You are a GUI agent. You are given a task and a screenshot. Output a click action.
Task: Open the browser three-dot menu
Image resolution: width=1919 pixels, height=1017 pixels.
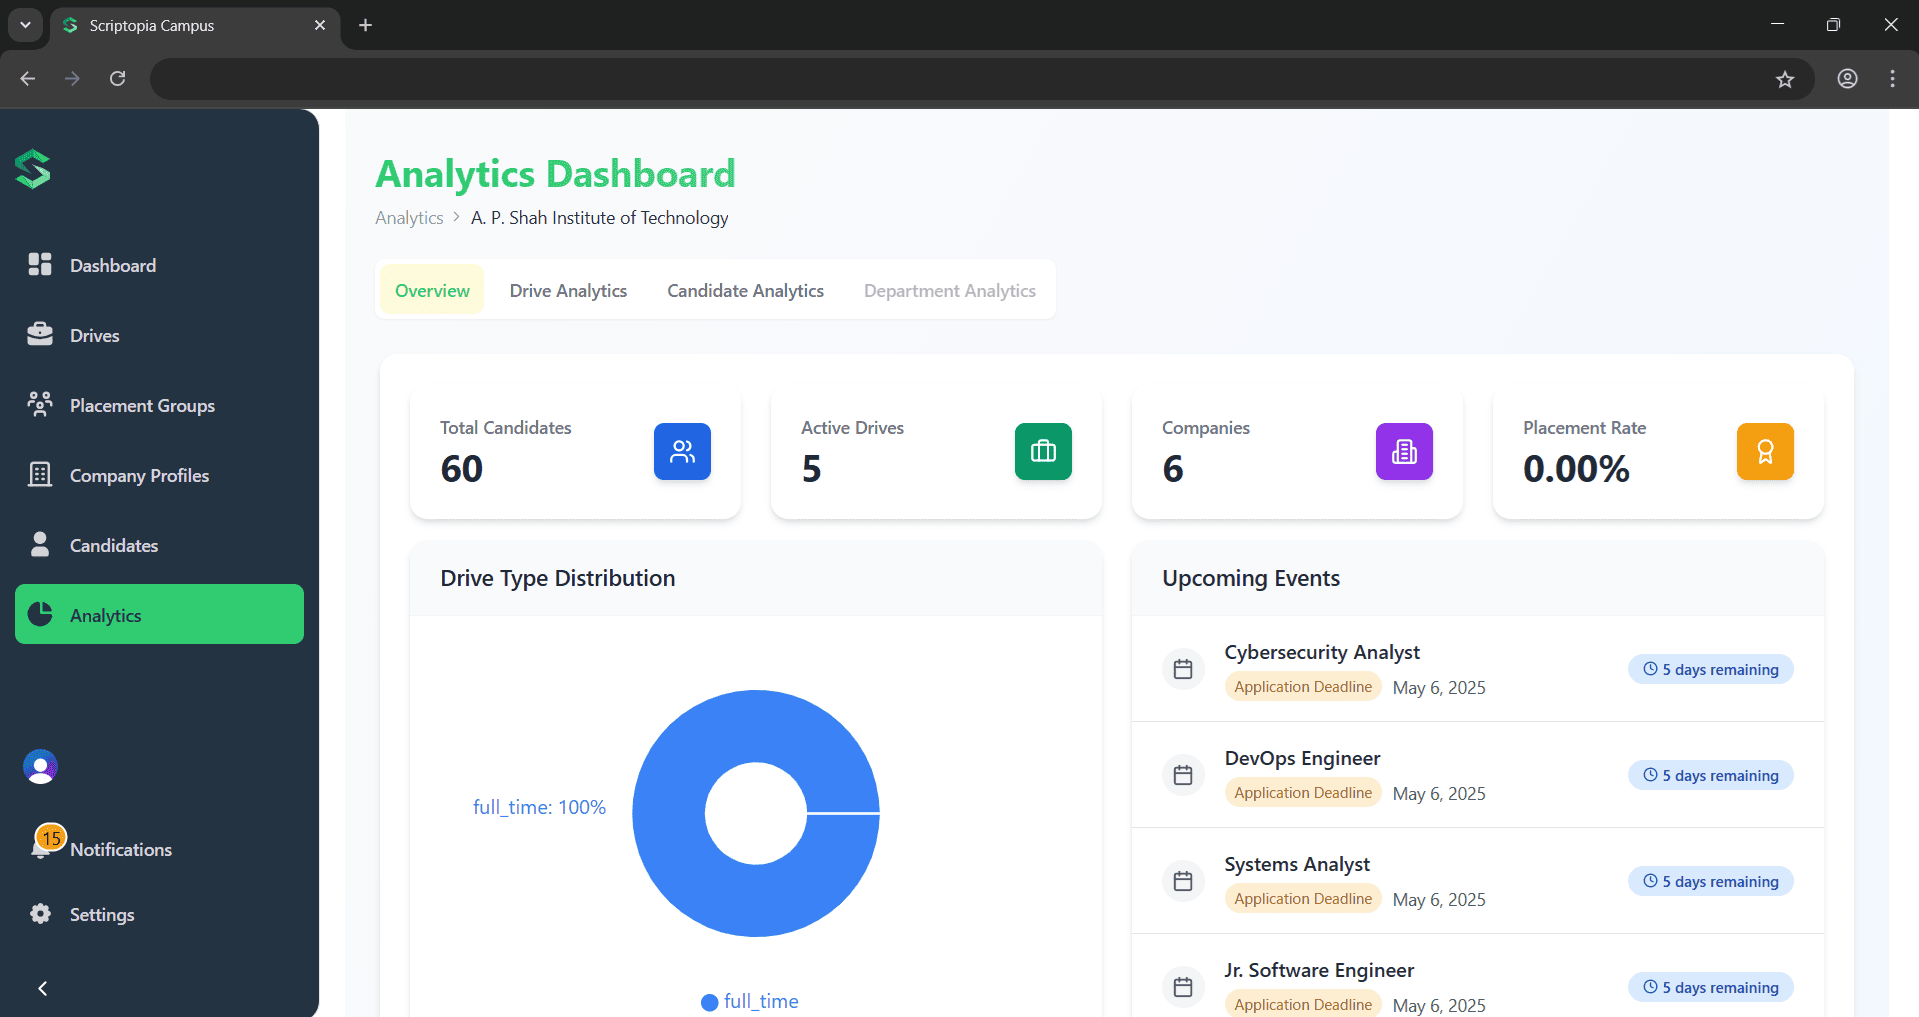pyautogui.click(x=1892, y=79)
